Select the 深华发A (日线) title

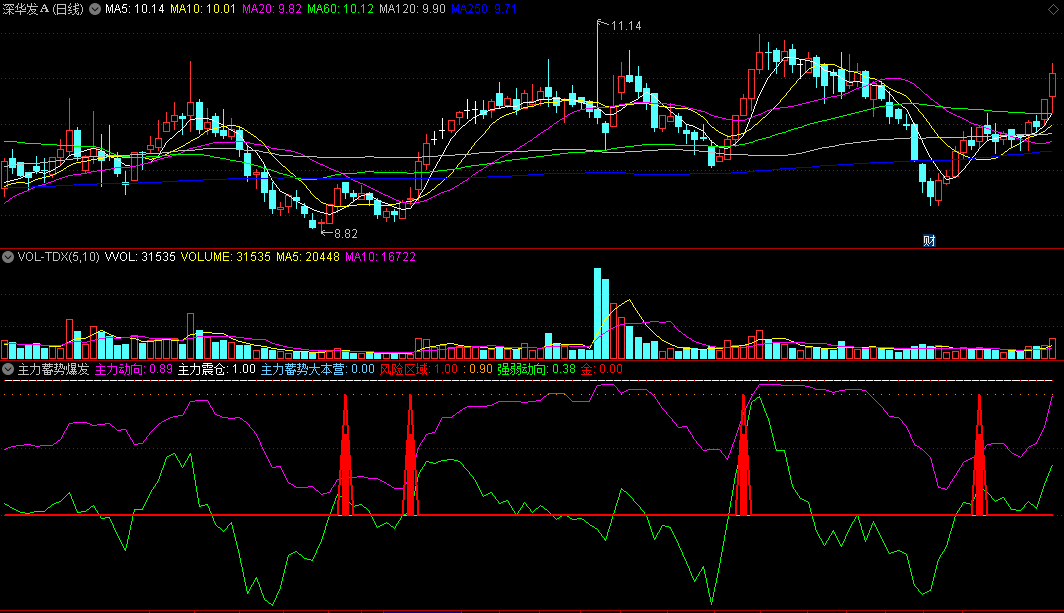coord(43,9)
